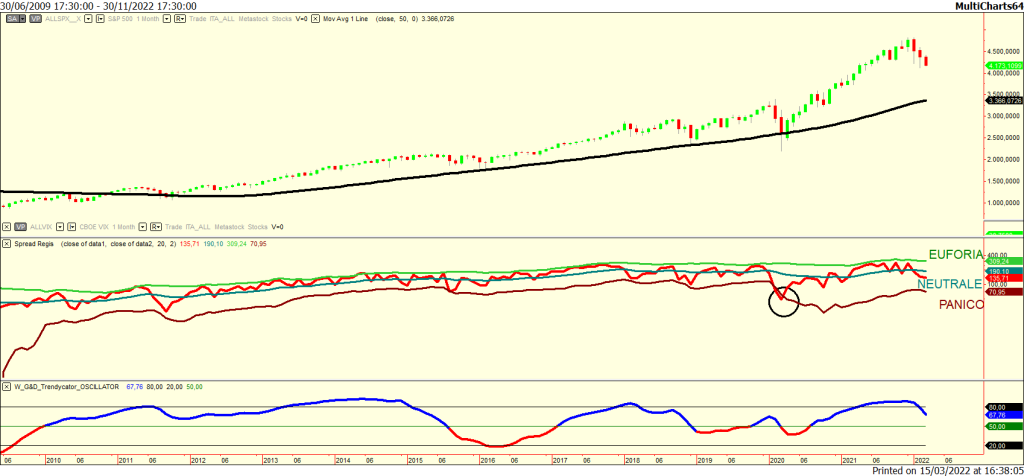Open the symbol dropdown beside ALLSPX__X
Screen dimensions: 1024x476
coord(90,19)
